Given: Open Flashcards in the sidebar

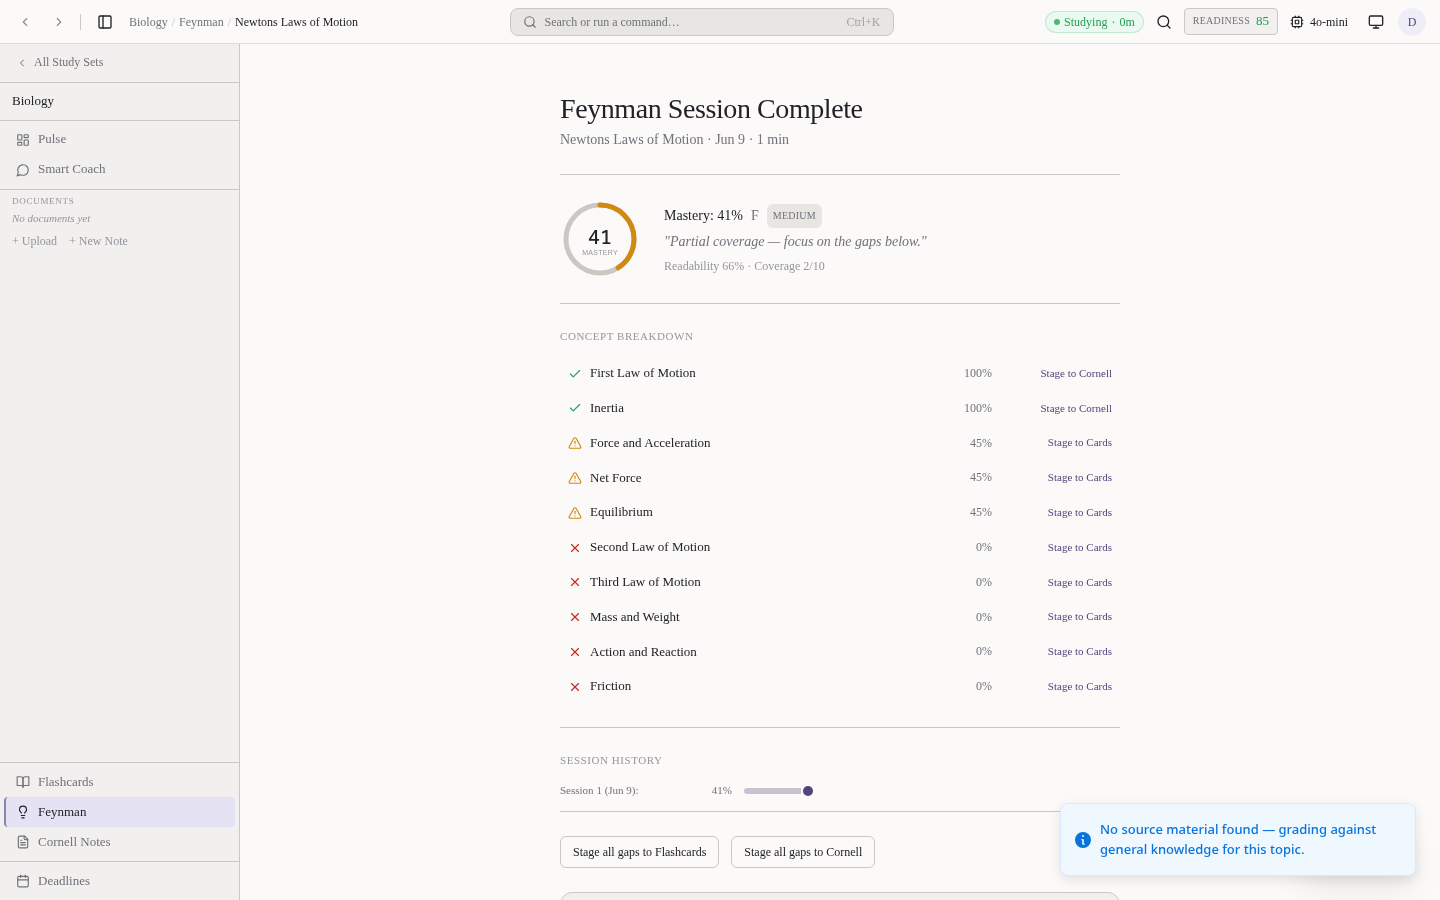Looking at the screenshot, I should [120, 782].
